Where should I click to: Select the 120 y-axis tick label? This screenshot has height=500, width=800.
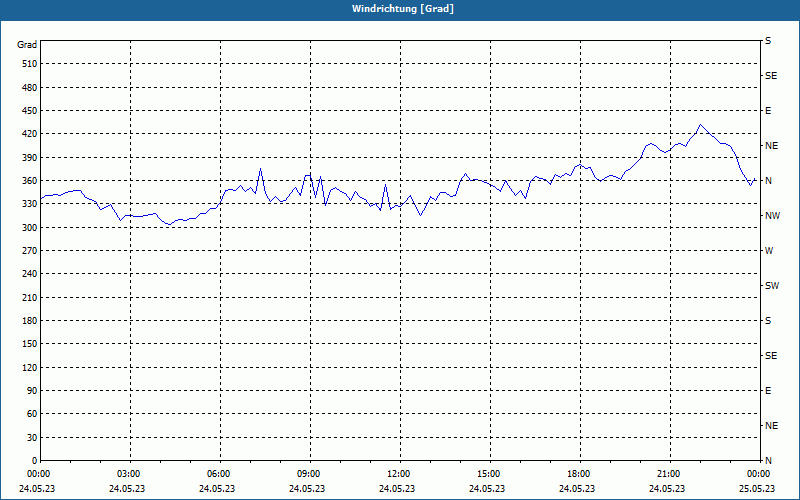click(30, 367)
